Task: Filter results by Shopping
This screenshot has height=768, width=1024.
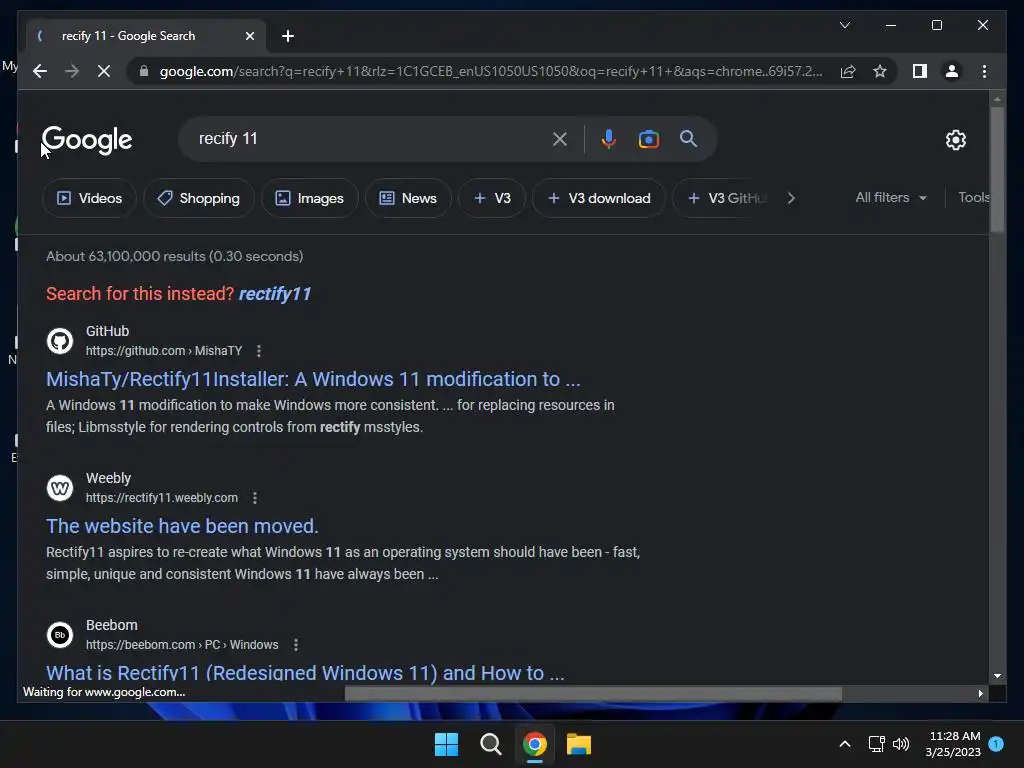Action: (x=199, y=198)
